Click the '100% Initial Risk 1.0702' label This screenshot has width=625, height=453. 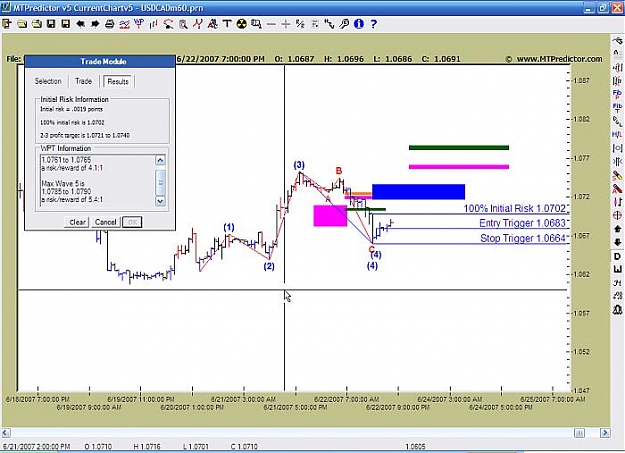(x=515, y=209)
